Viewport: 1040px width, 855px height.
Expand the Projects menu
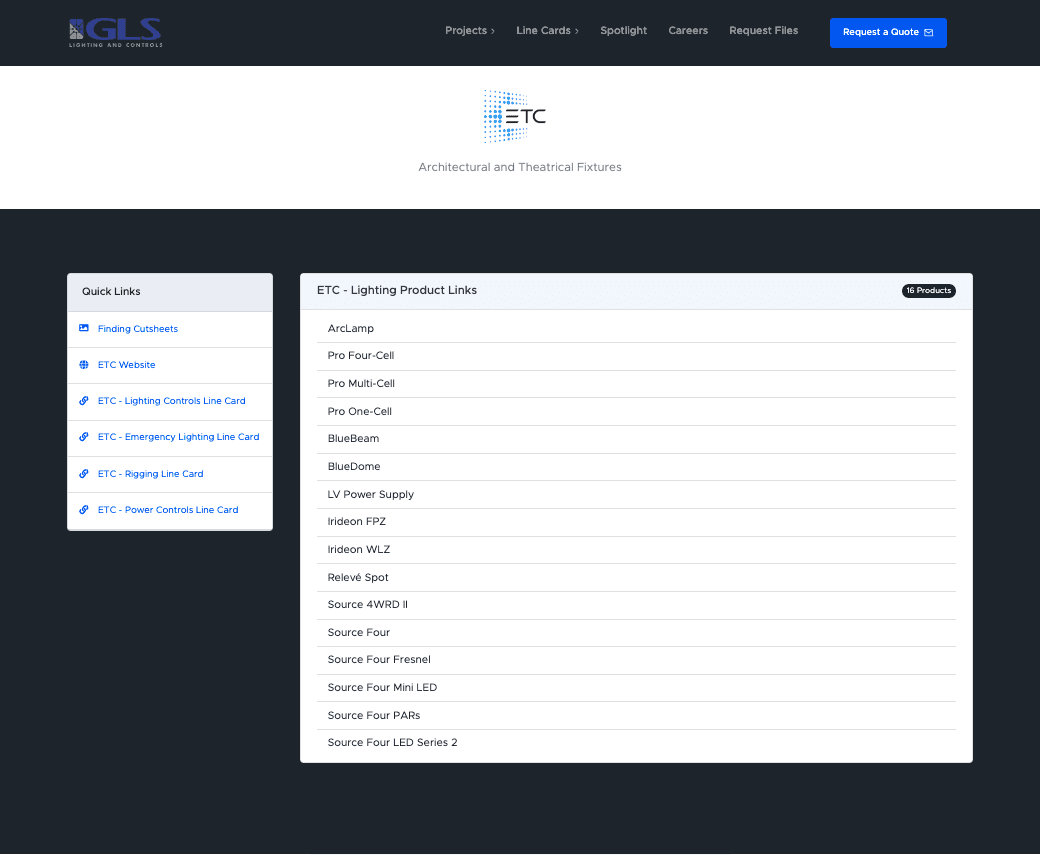click(x=470, y=31)
